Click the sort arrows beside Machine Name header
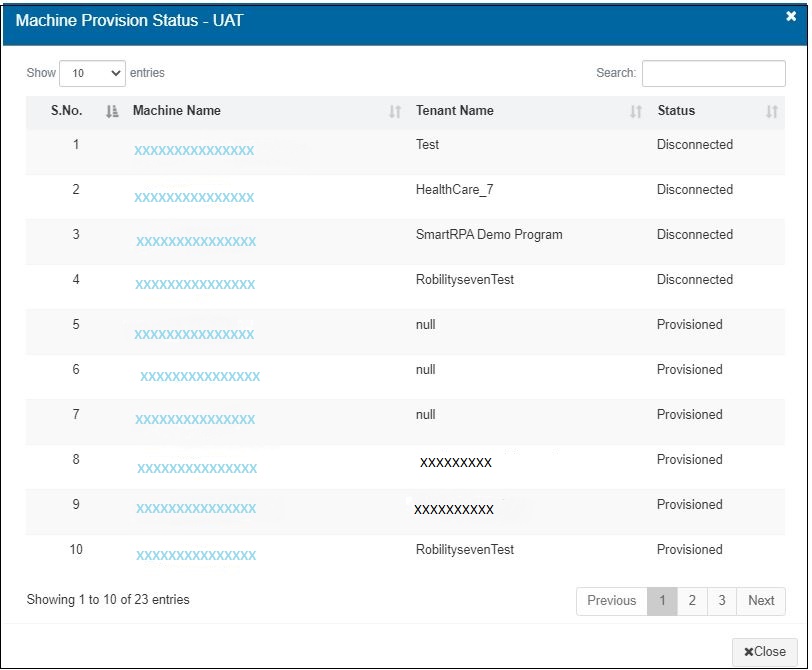Screen dimensions: 812x670 [395, 112]
